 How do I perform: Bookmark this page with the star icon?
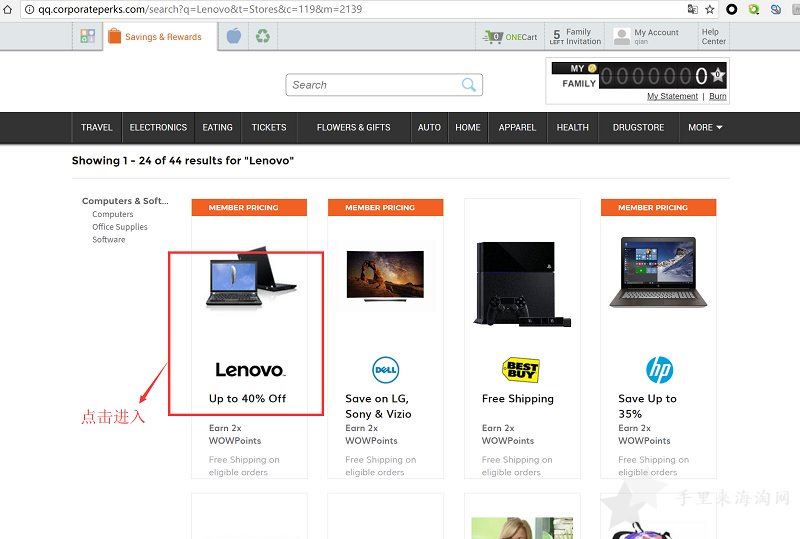[x=710, y=9]
